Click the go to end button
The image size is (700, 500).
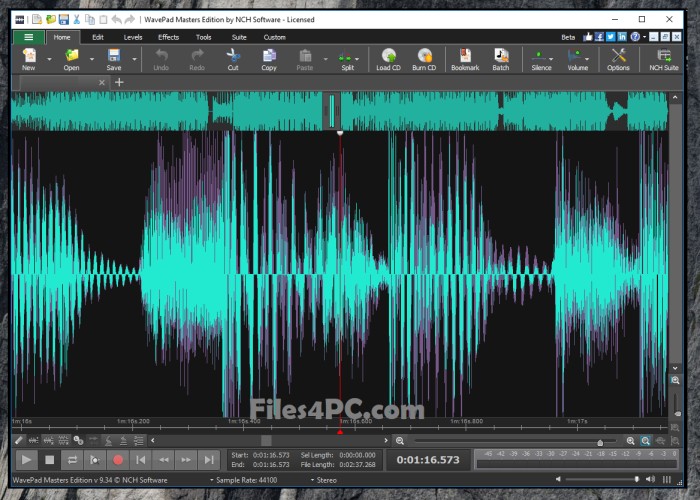[209, 460]
